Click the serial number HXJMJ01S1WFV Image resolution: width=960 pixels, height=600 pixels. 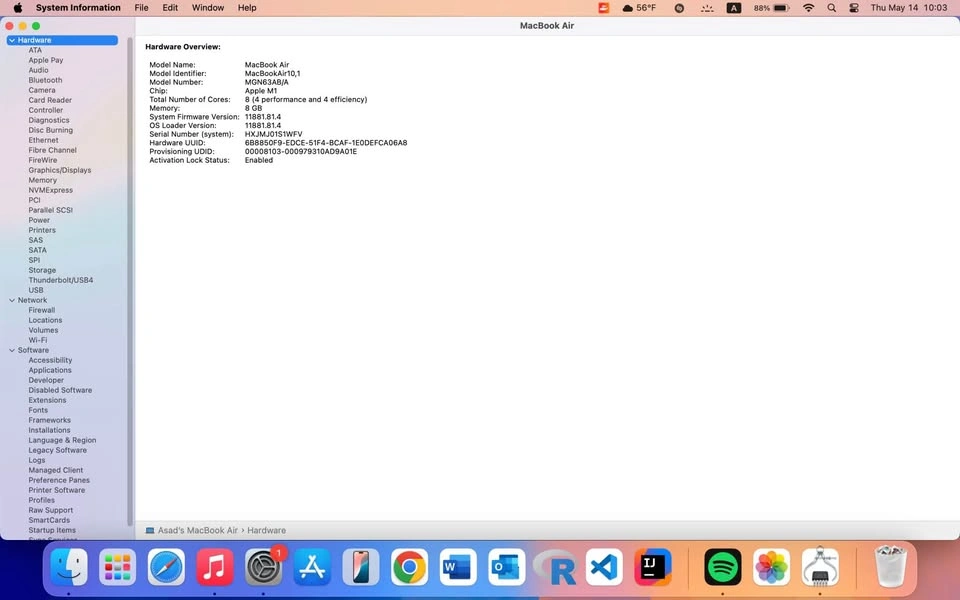273,134
